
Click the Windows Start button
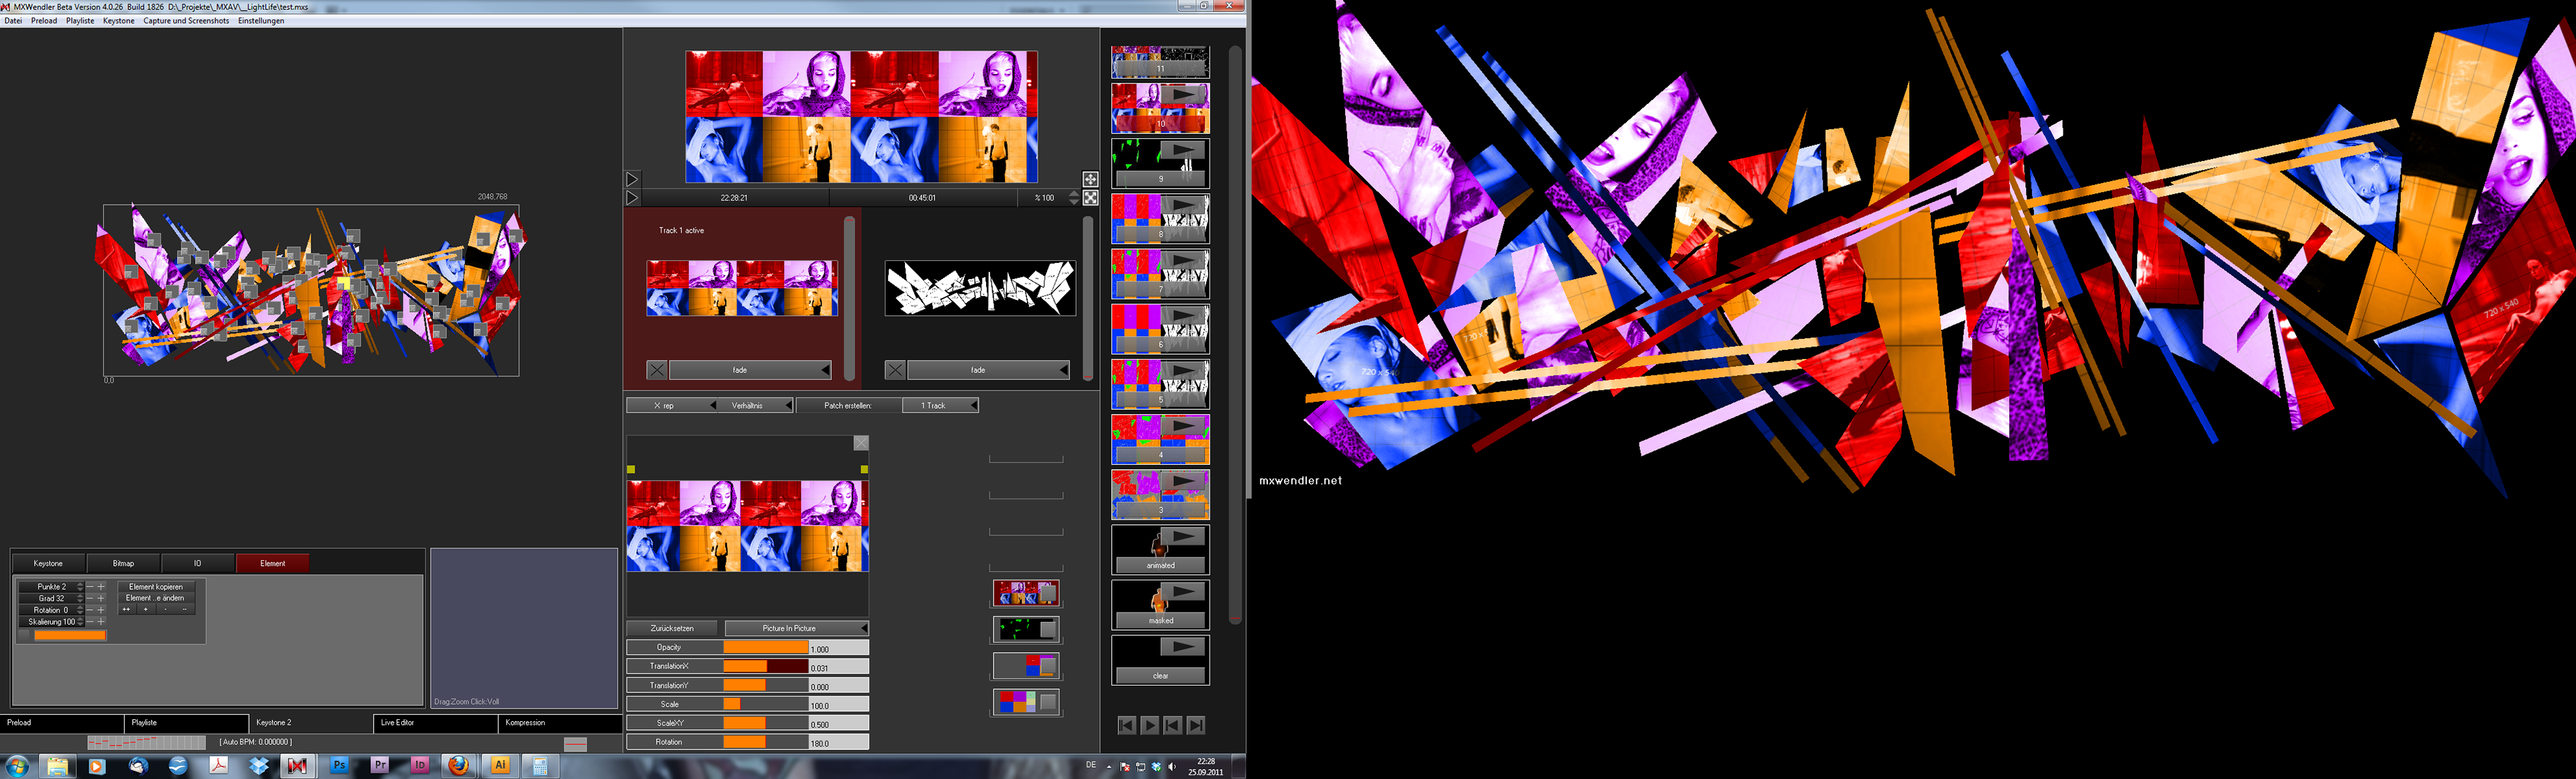(16, 766)
